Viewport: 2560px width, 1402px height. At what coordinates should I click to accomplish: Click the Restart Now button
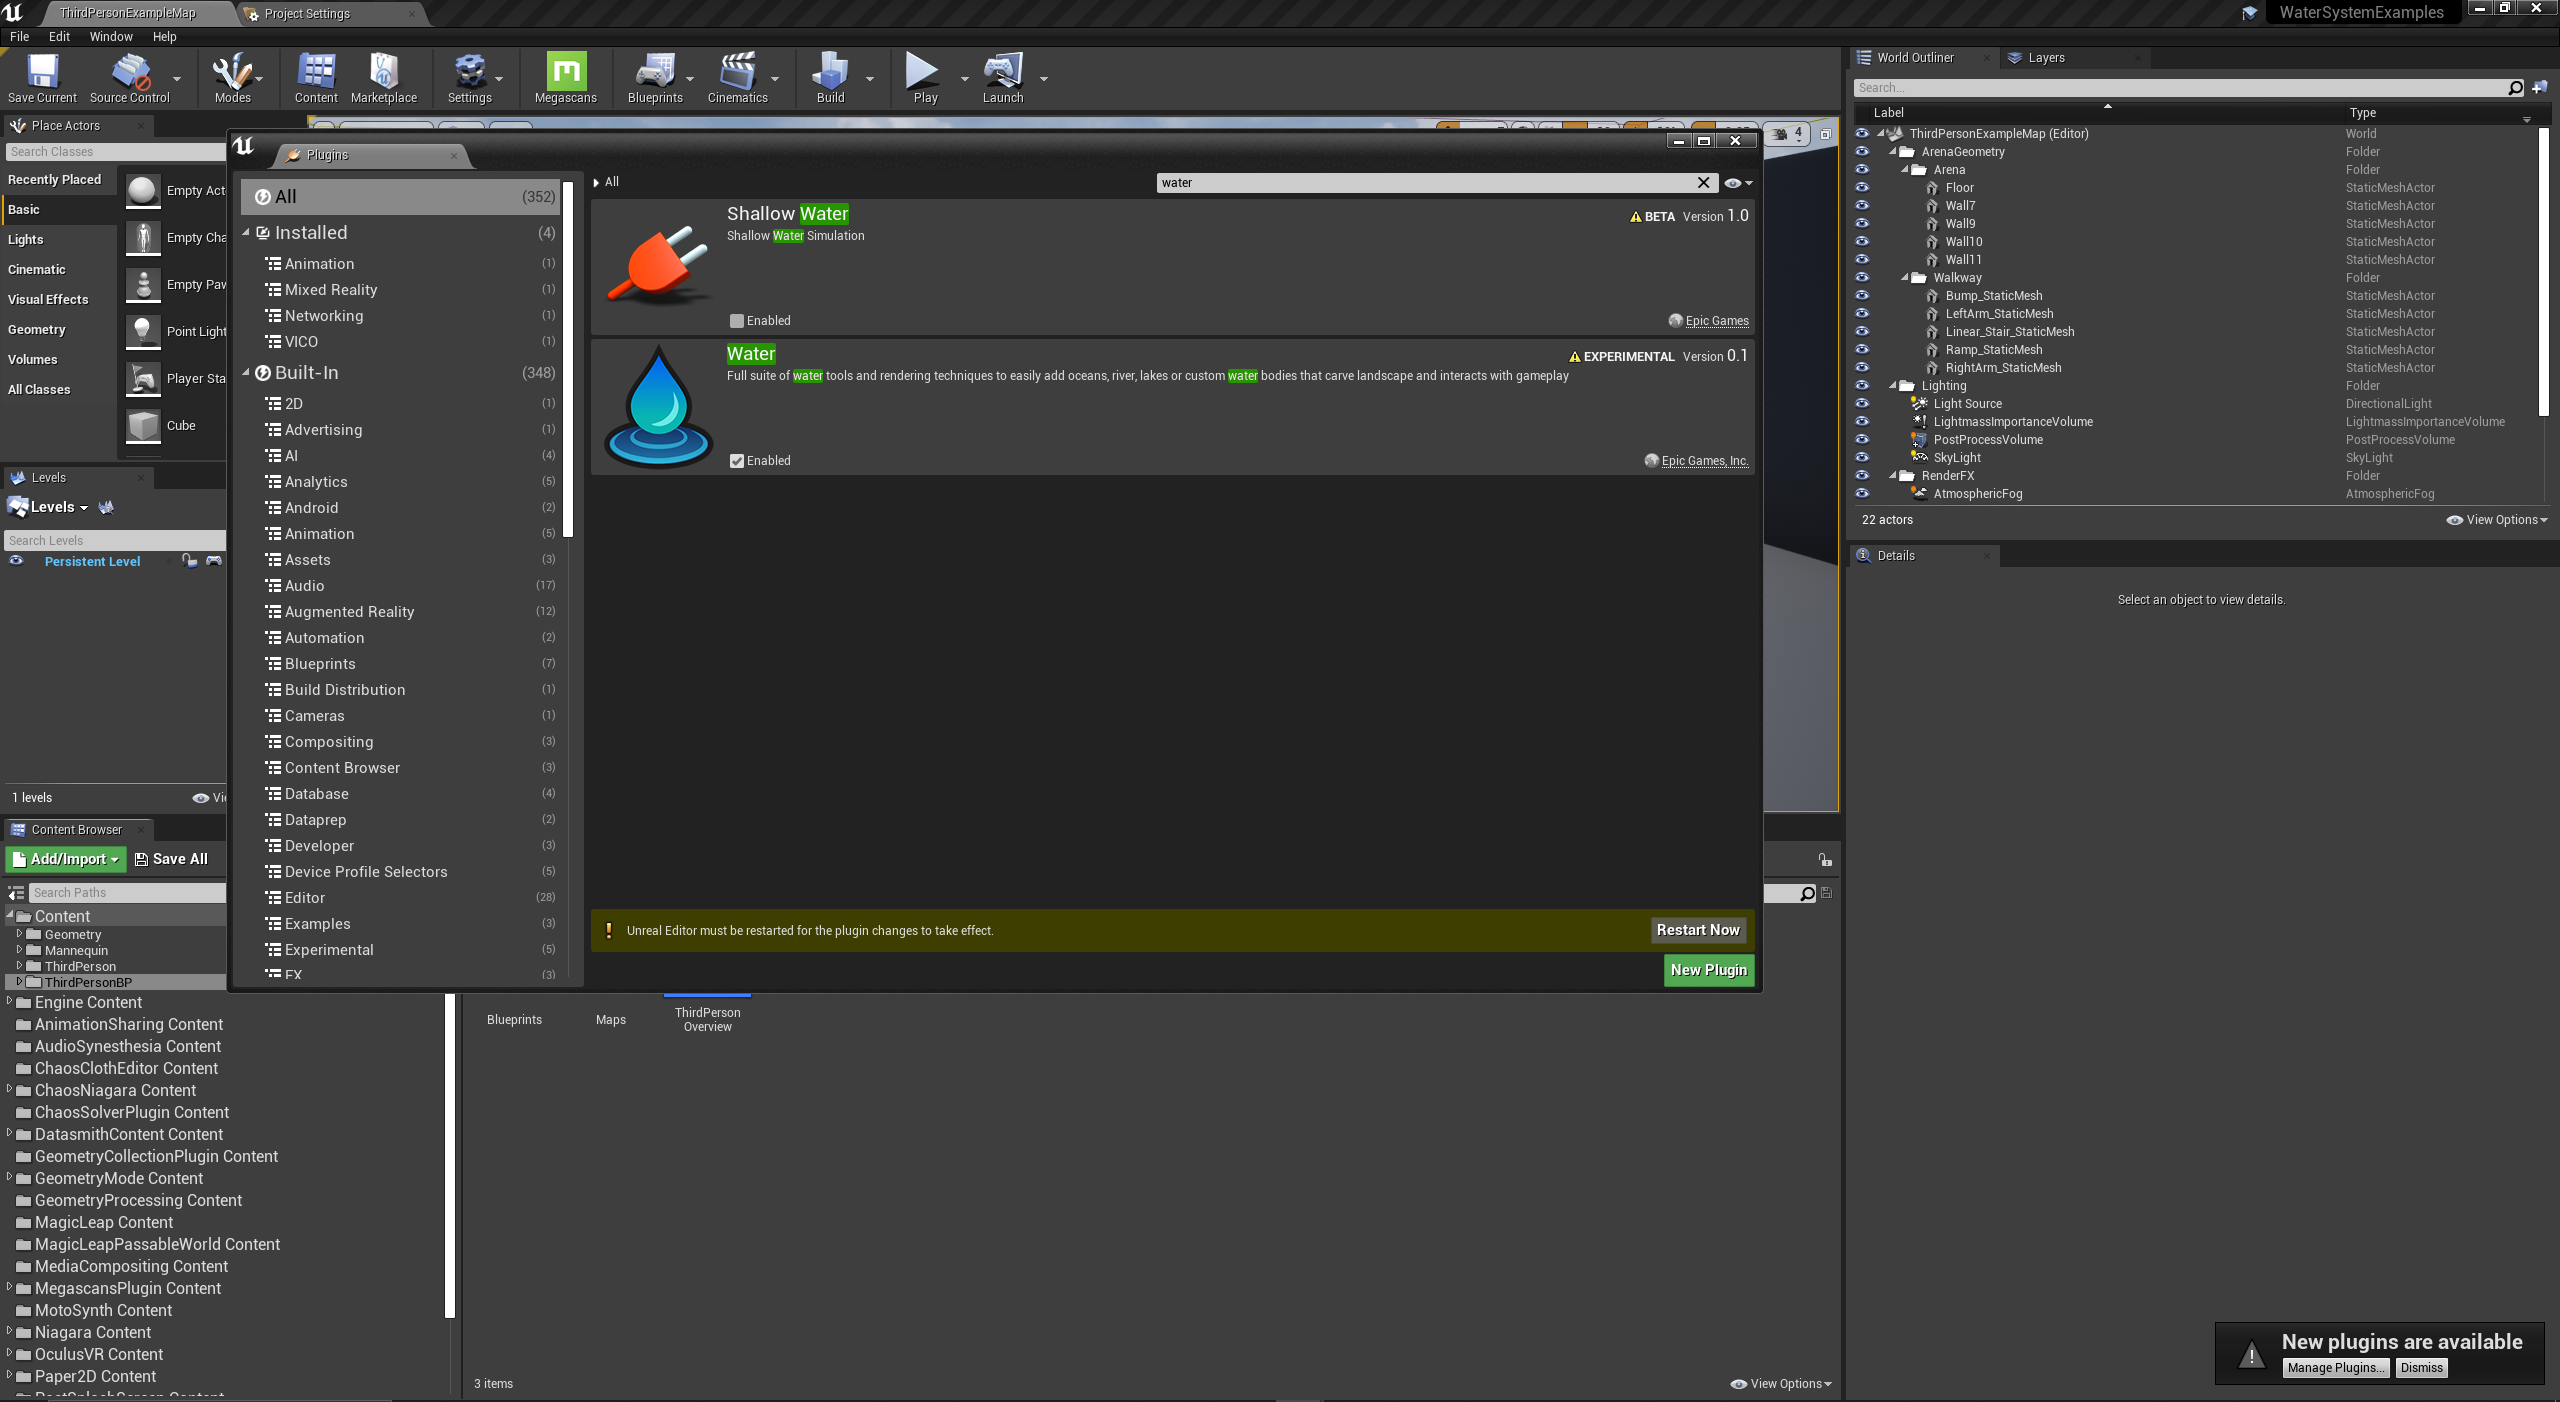click(x=1697, y=930)
